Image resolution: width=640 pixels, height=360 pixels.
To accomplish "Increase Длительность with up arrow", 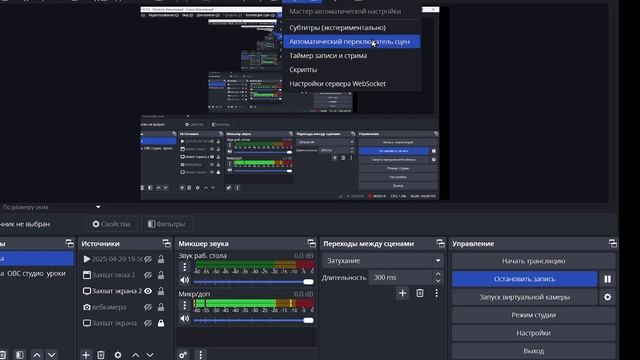I will [438, 274].
